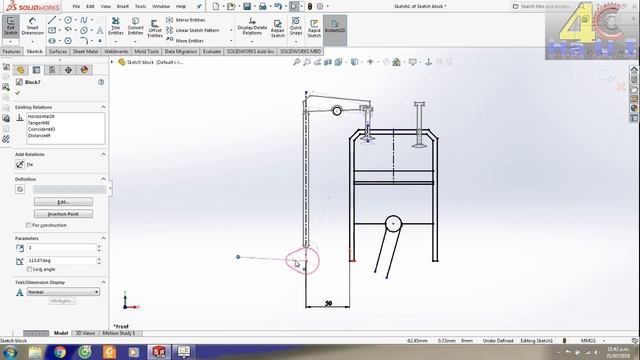
Task: Select the Sketch Text tool
Action: [100, 30]
